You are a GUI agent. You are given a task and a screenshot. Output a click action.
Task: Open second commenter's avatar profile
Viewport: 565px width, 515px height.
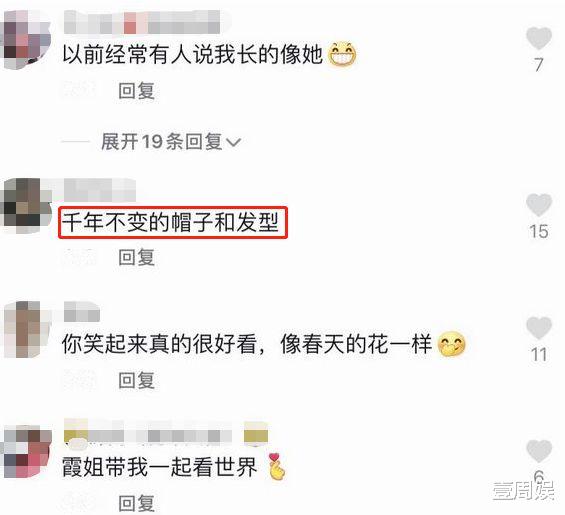tap(26, 205)
